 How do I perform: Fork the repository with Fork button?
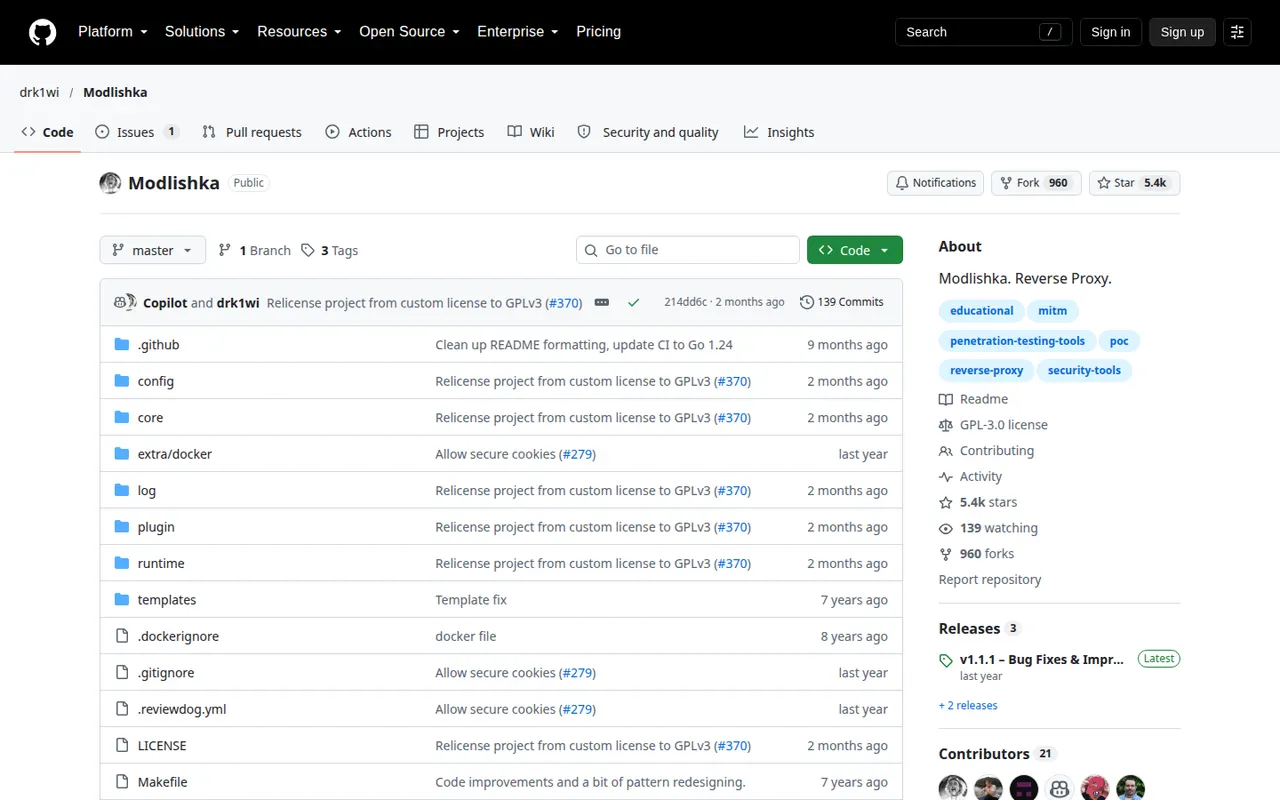coord(1036,183)
